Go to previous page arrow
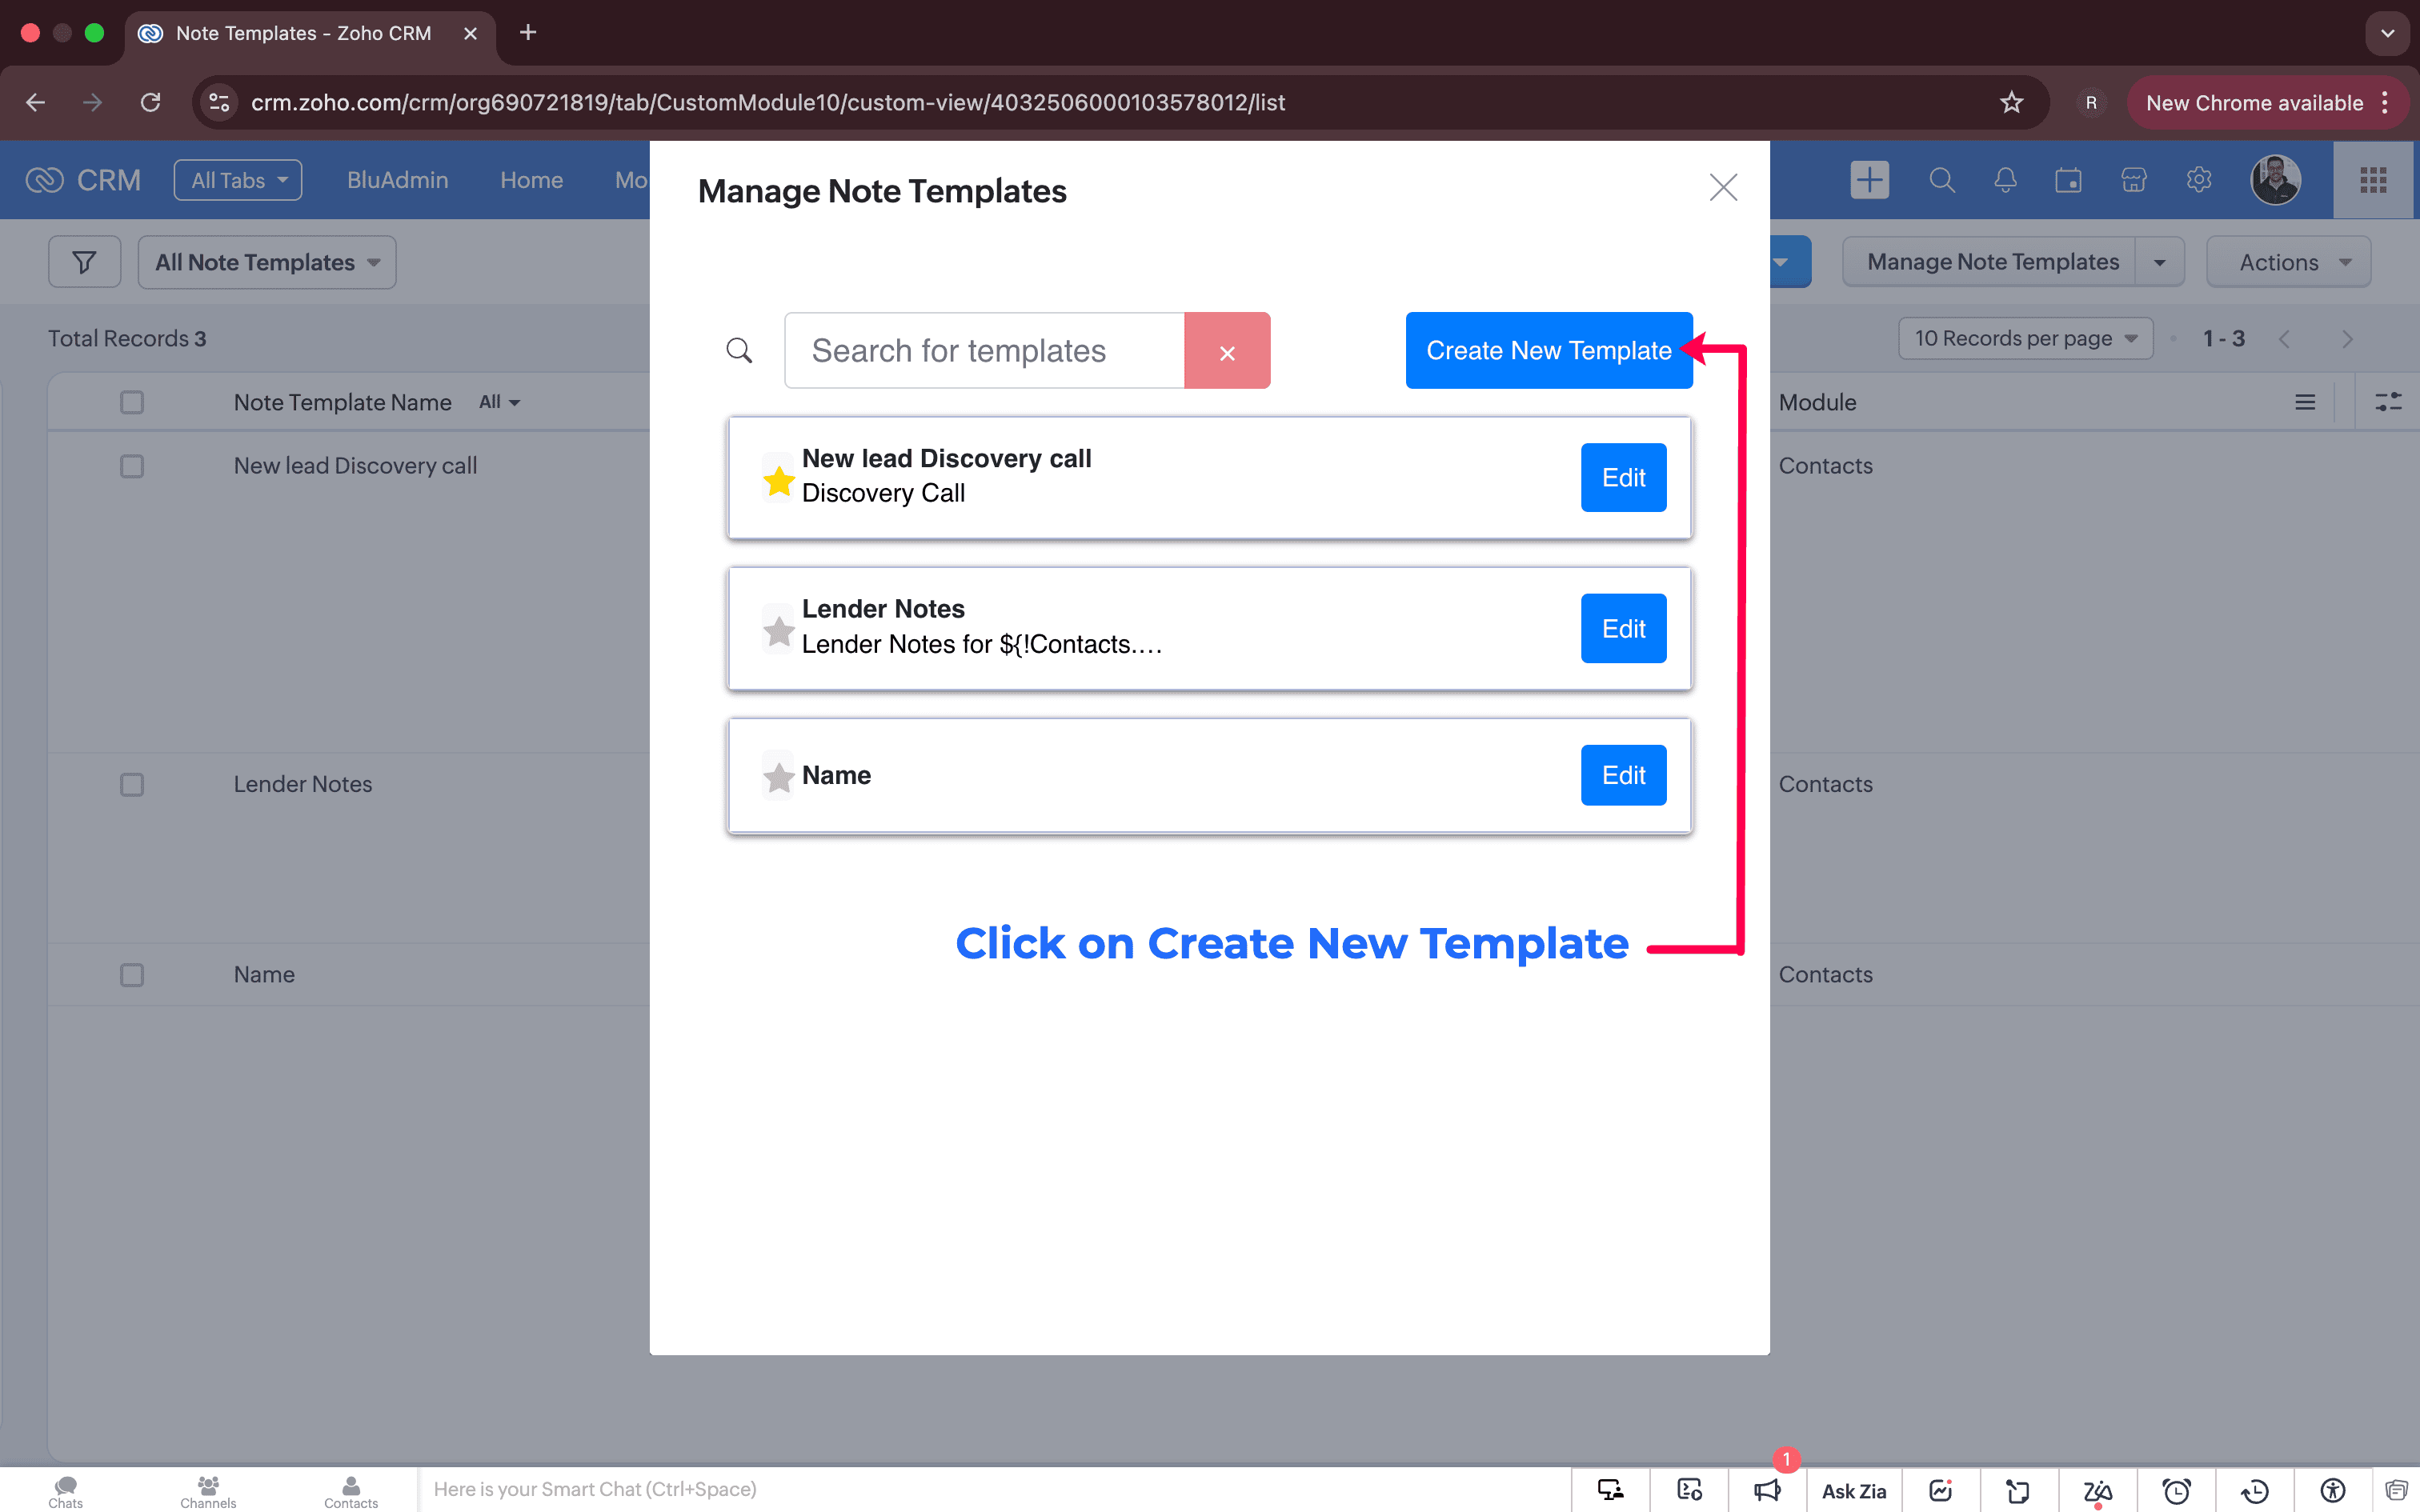 click(x=2284, y=339)
